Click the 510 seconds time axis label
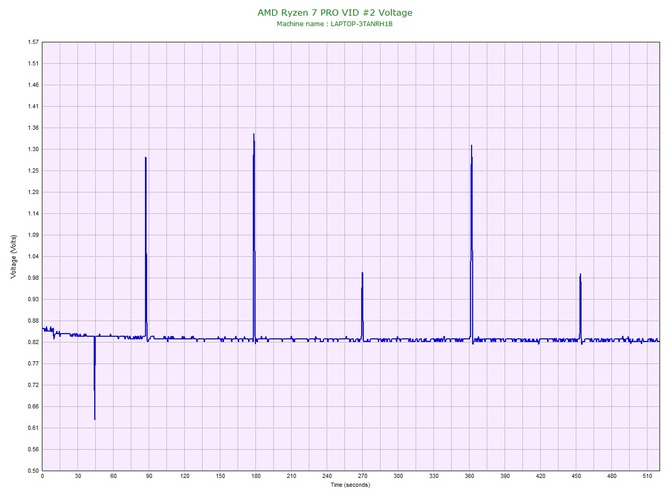 pyautogui.click(x=647, y=476)
